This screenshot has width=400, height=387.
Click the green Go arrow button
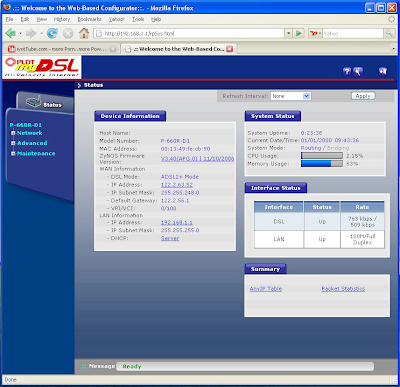pyautogui.click(x=299, y=33)
